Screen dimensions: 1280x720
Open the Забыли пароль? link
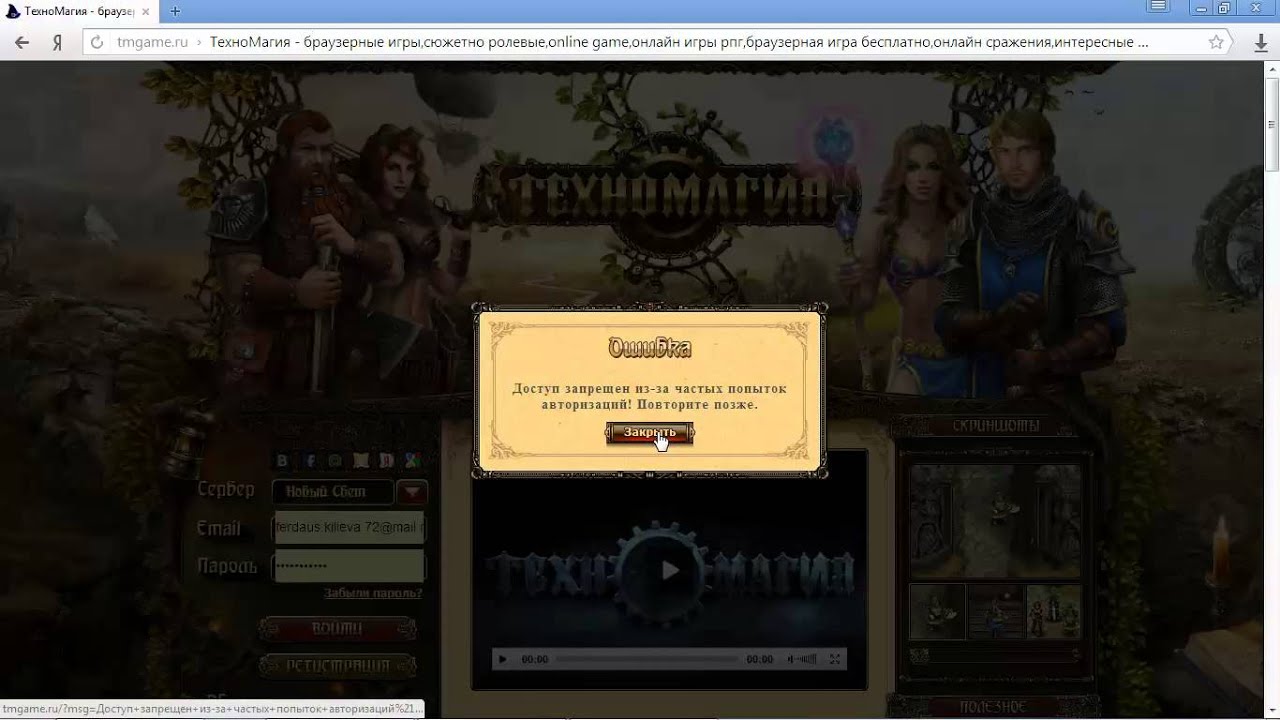[x=373, y=593]
